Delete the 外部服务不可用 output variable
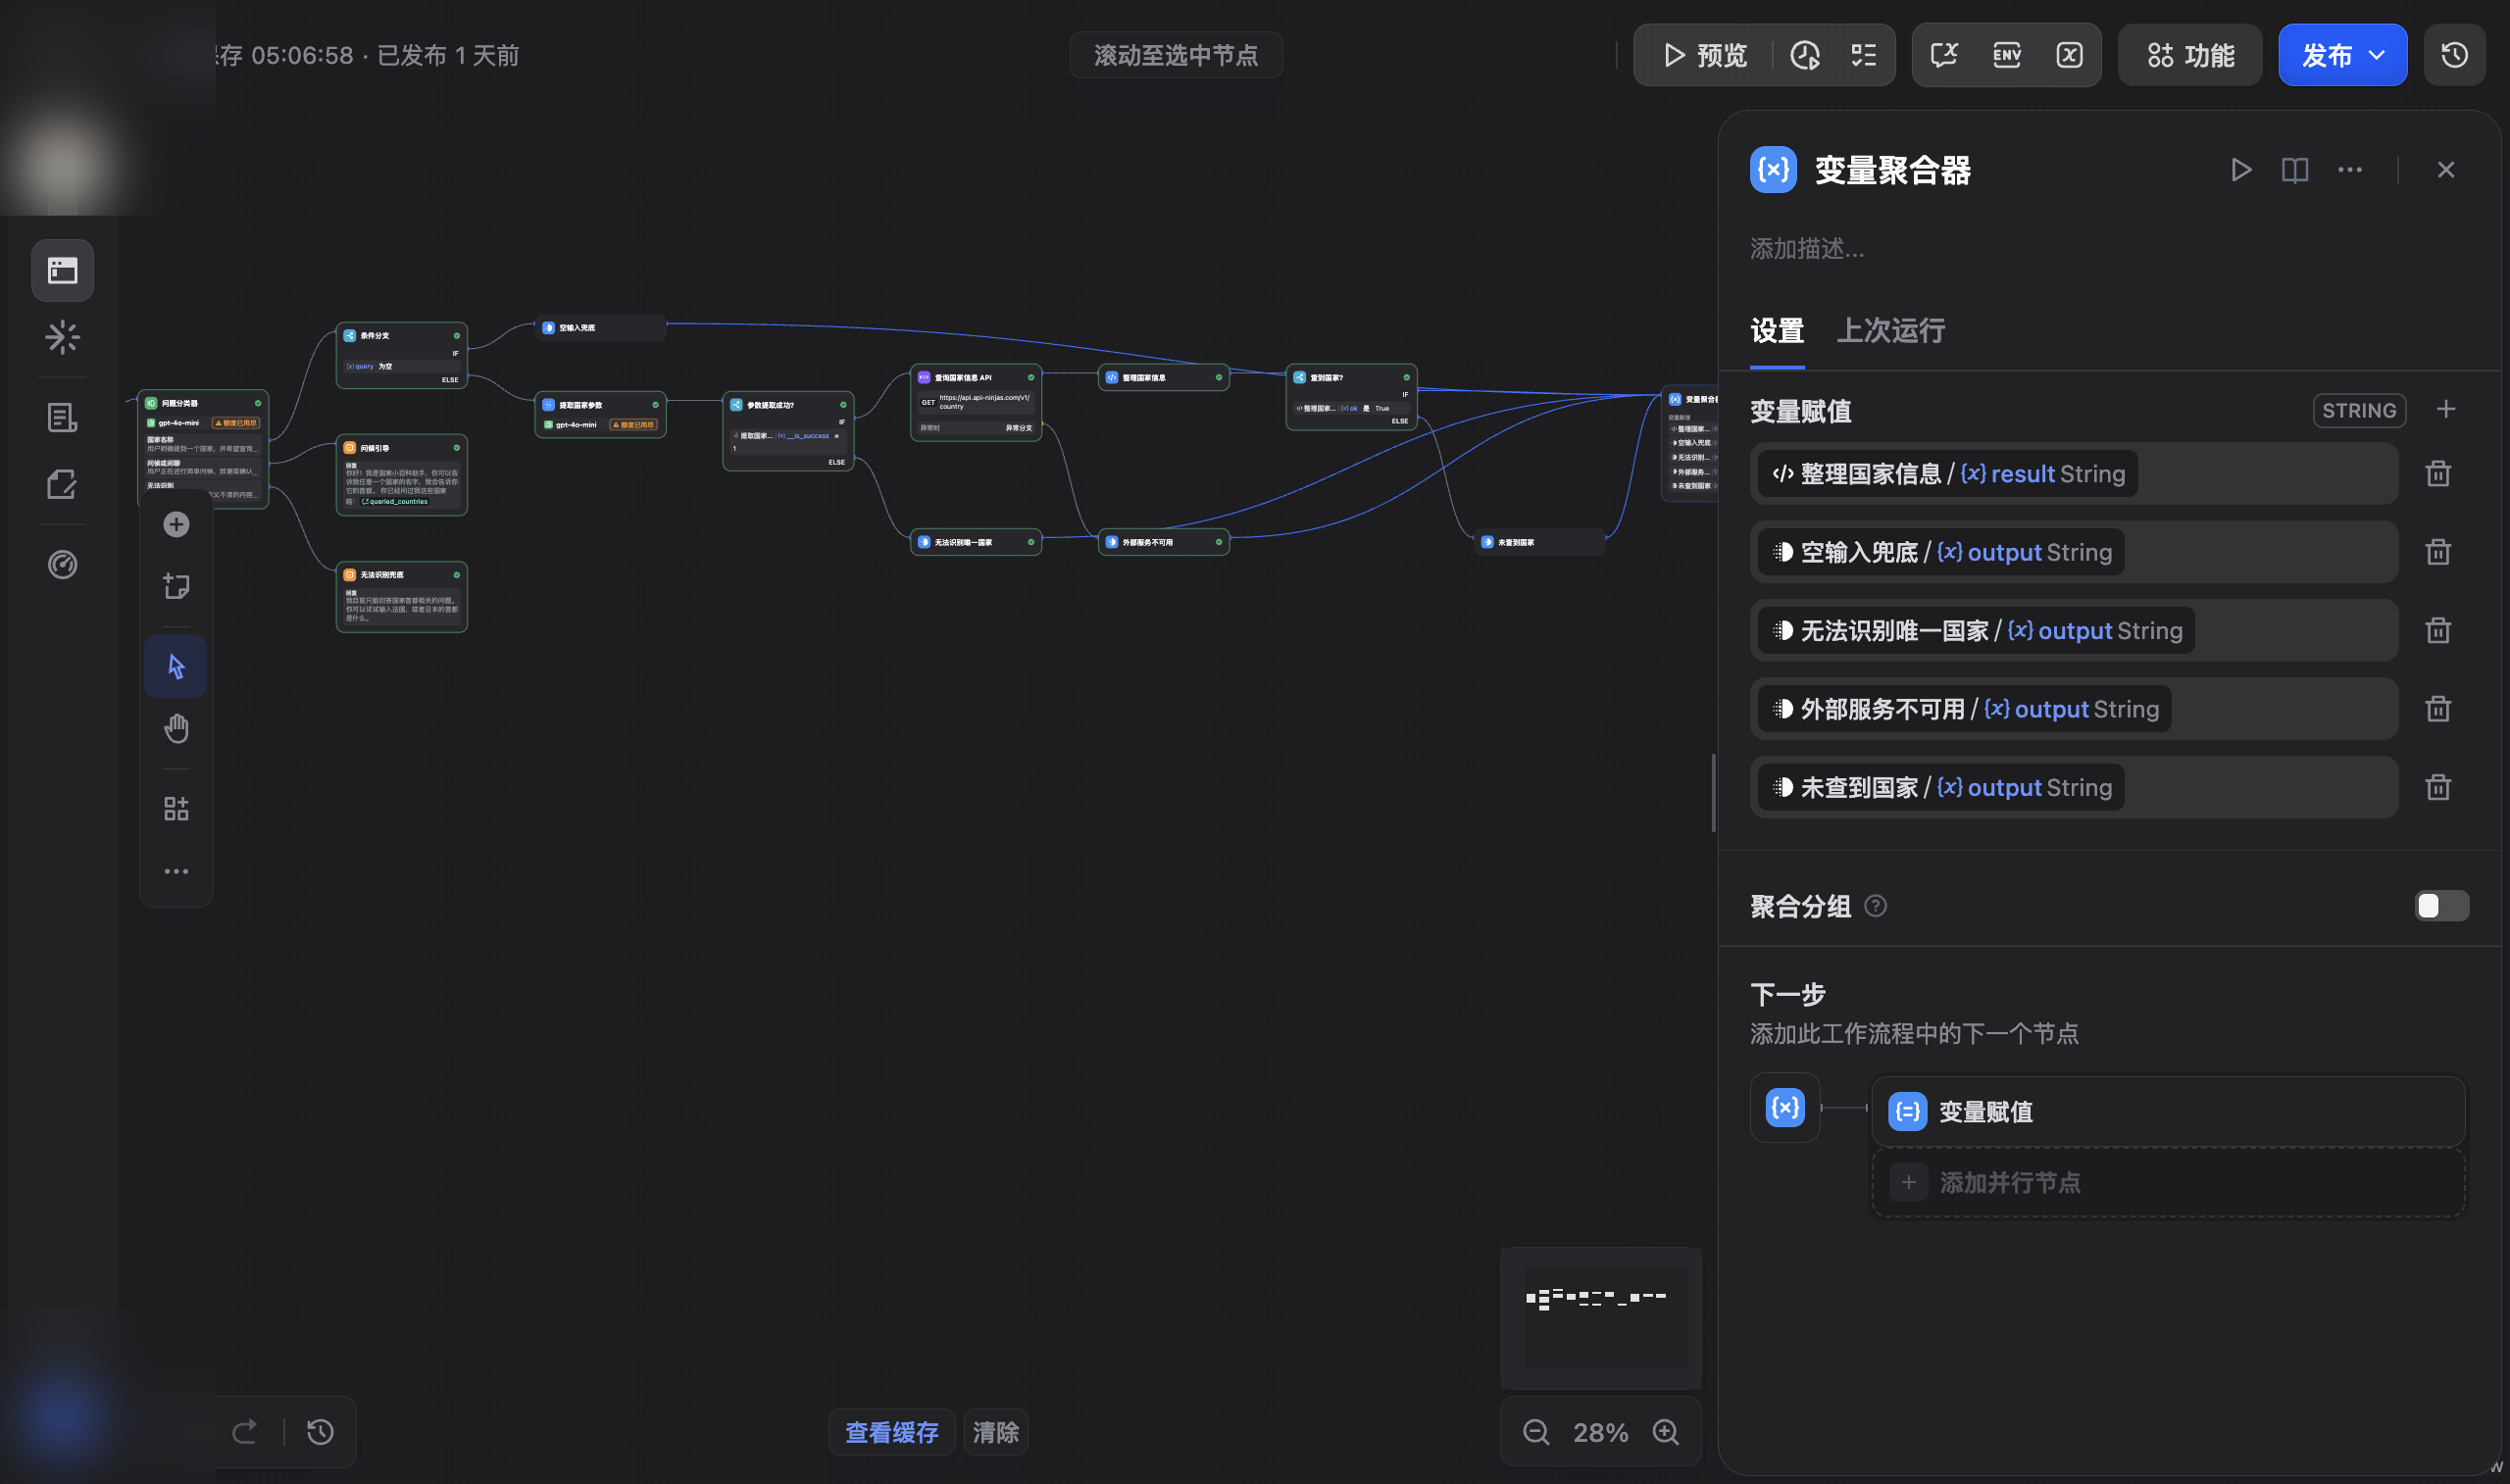Viewport: 2510px width, 1484px height. (2438, 709)
